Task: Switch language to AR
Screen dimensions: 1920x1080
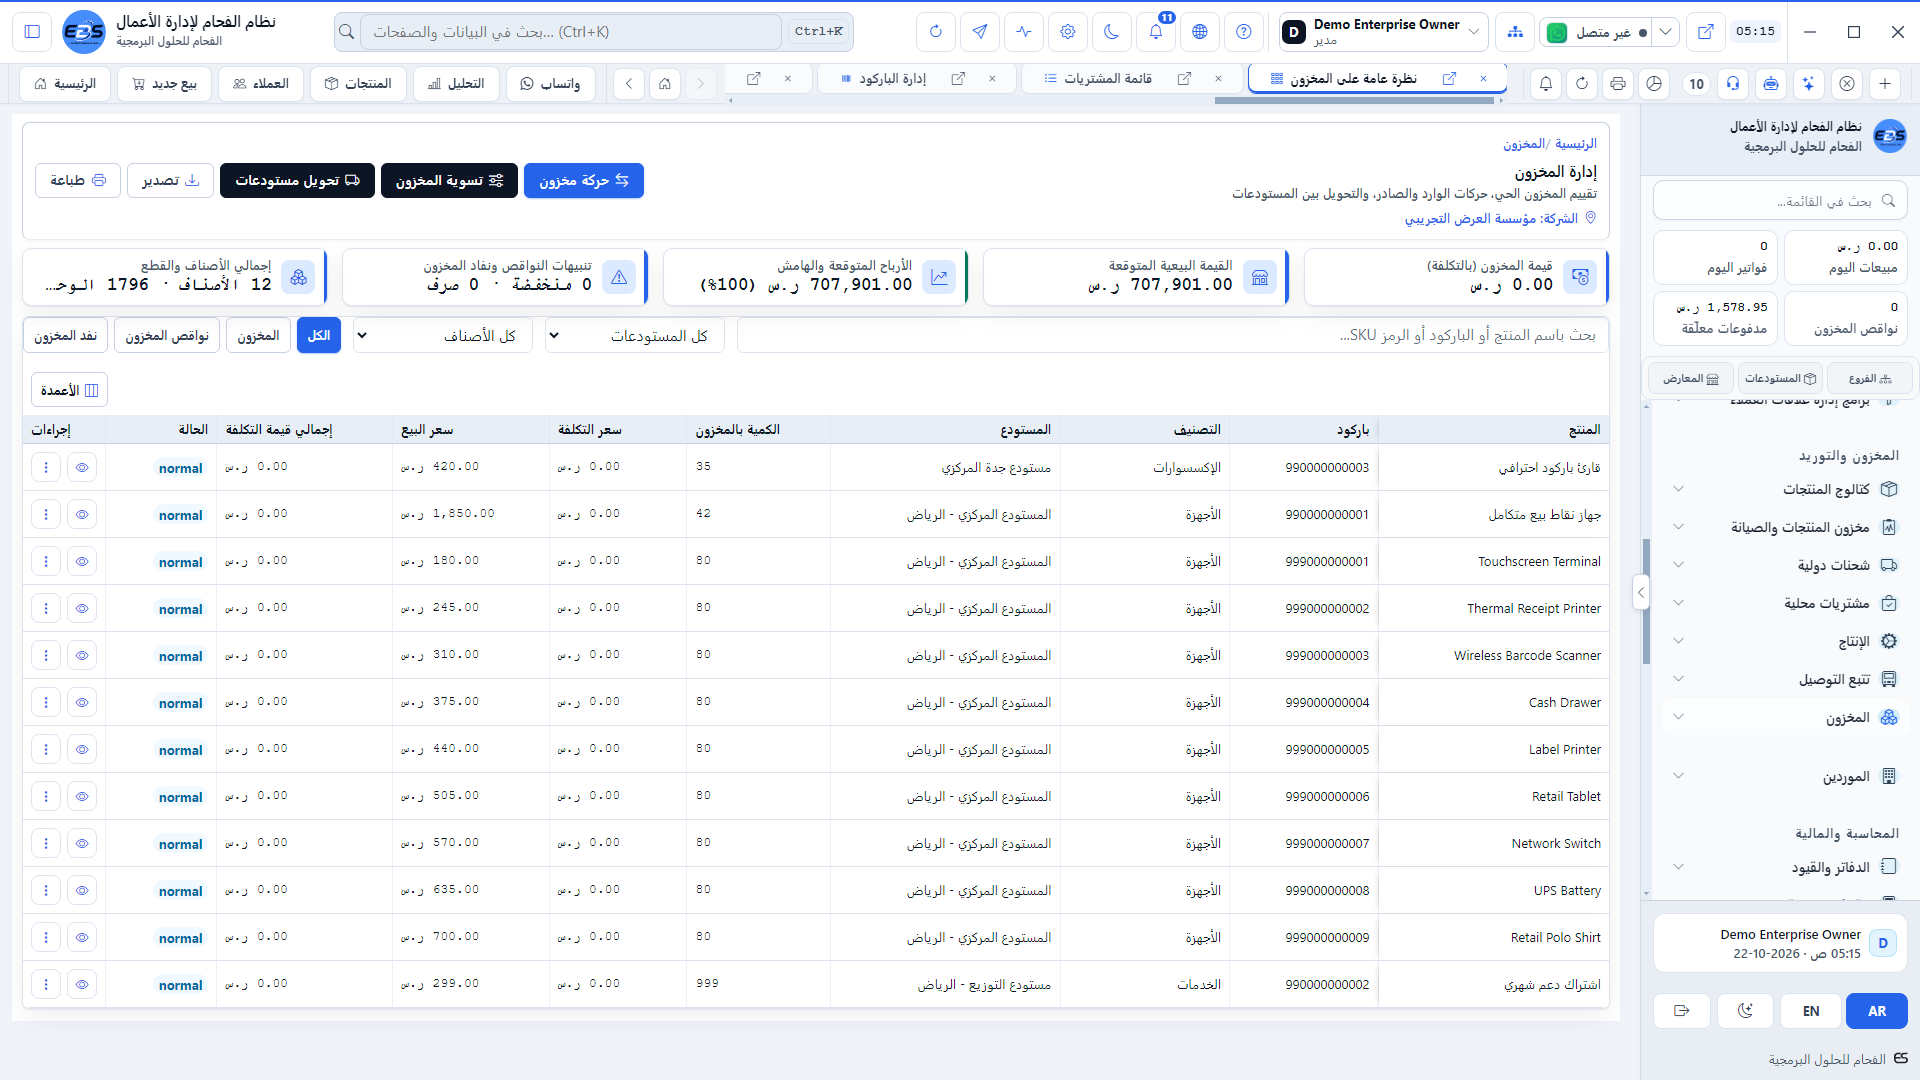Action: tap(1877, 1011)
